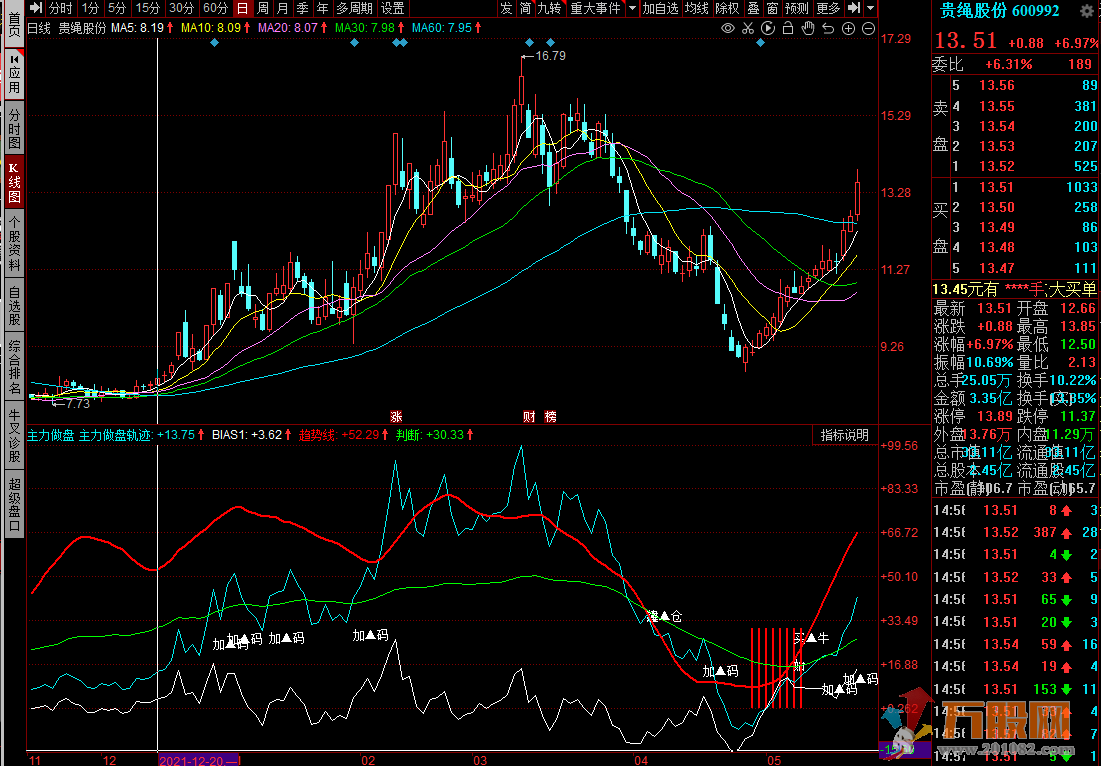The height and width of the screenshot is (766, 1101).
Task: Switch to 季 quarterly period
Action: click(x=303, y=8)
